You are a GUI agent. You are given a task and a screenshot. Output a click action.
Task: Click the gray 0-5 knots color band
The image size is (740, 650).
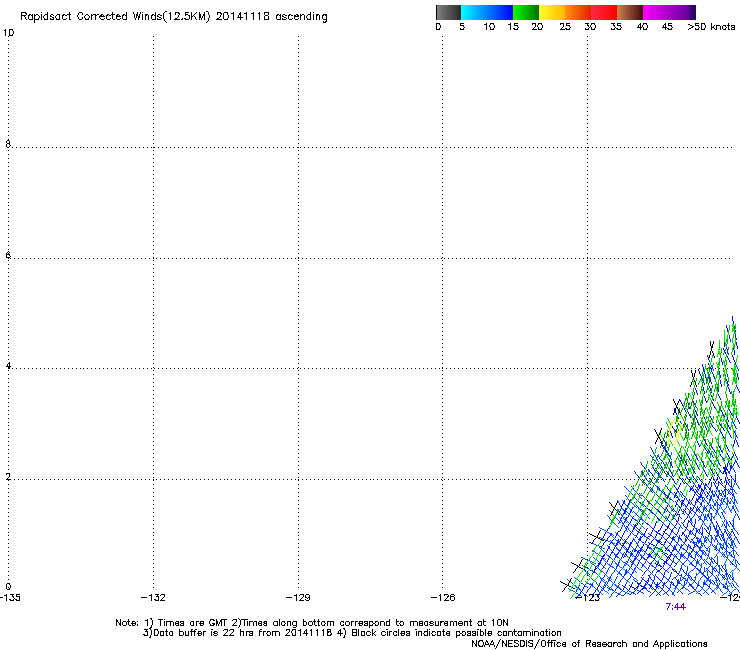coord(448,12)
